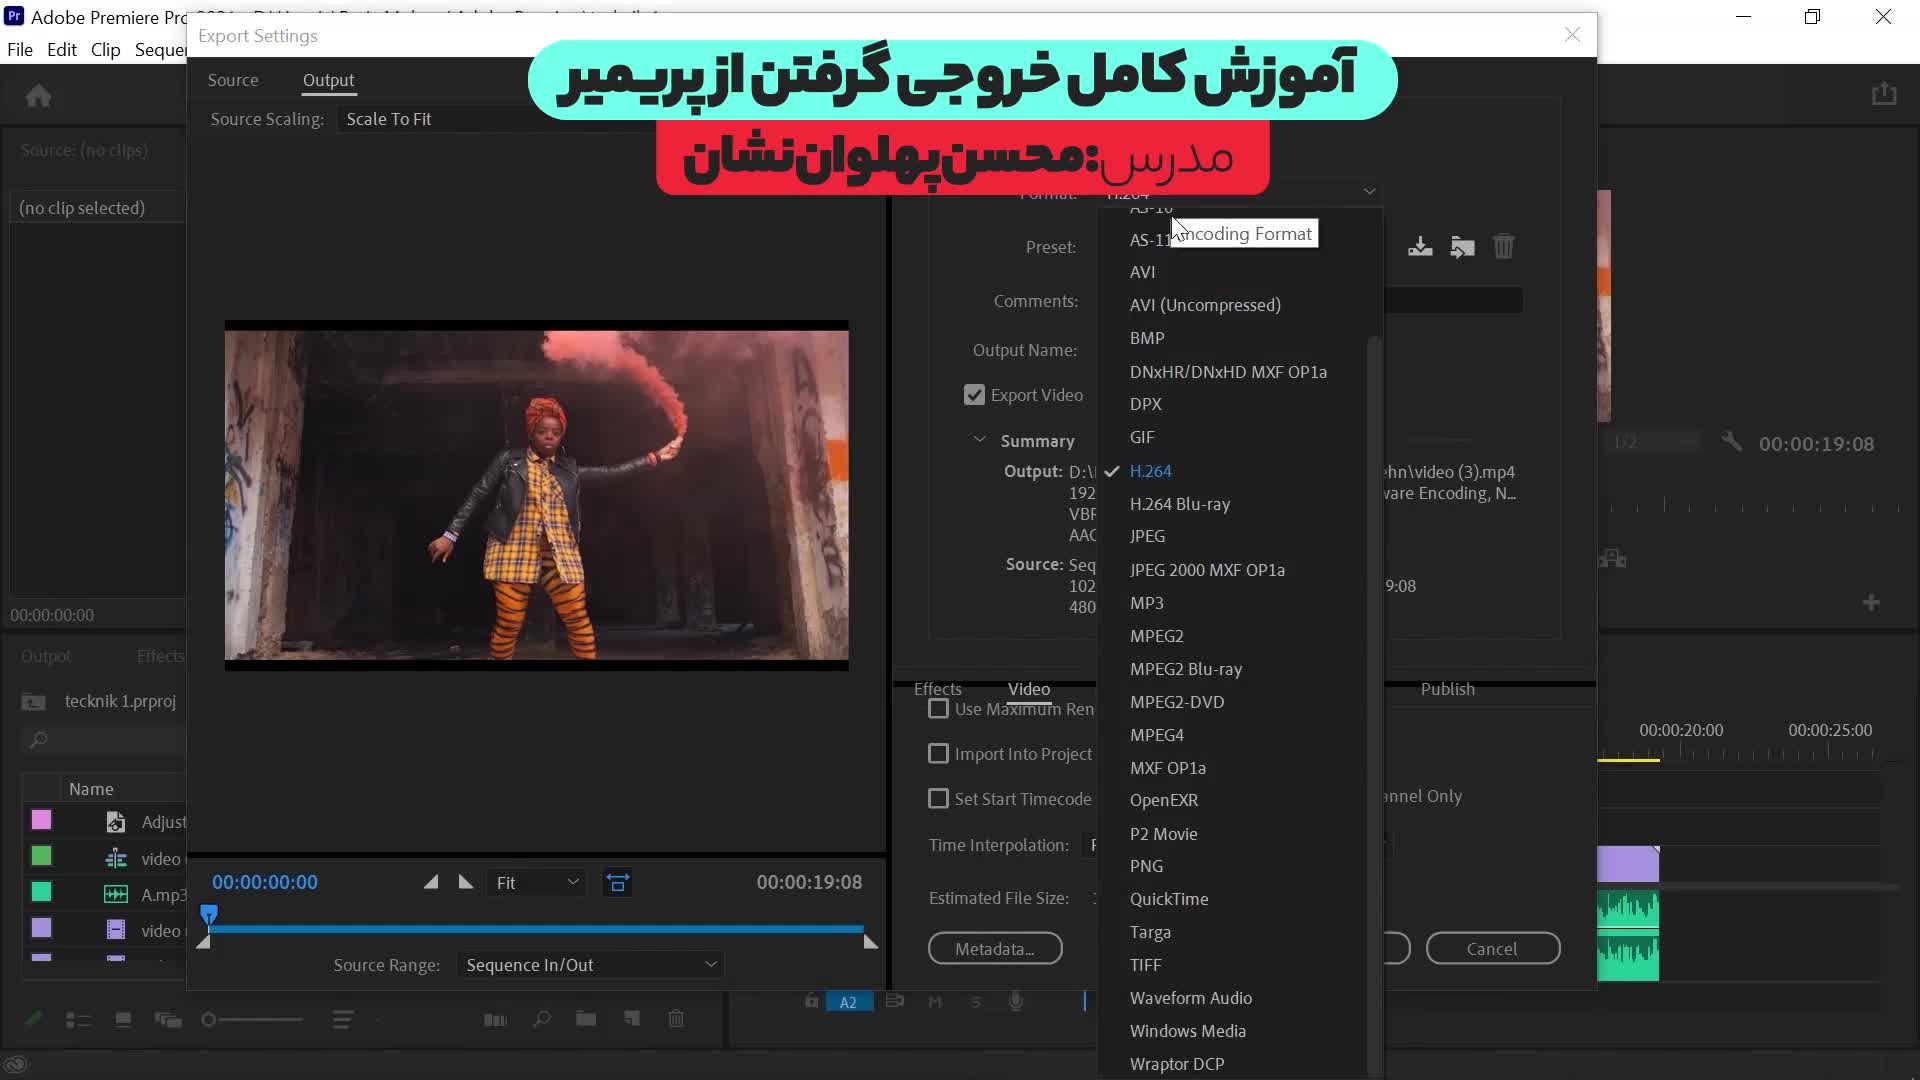
Task: Click the Delete Preset trash icon
Action: tap(1503, 247)
